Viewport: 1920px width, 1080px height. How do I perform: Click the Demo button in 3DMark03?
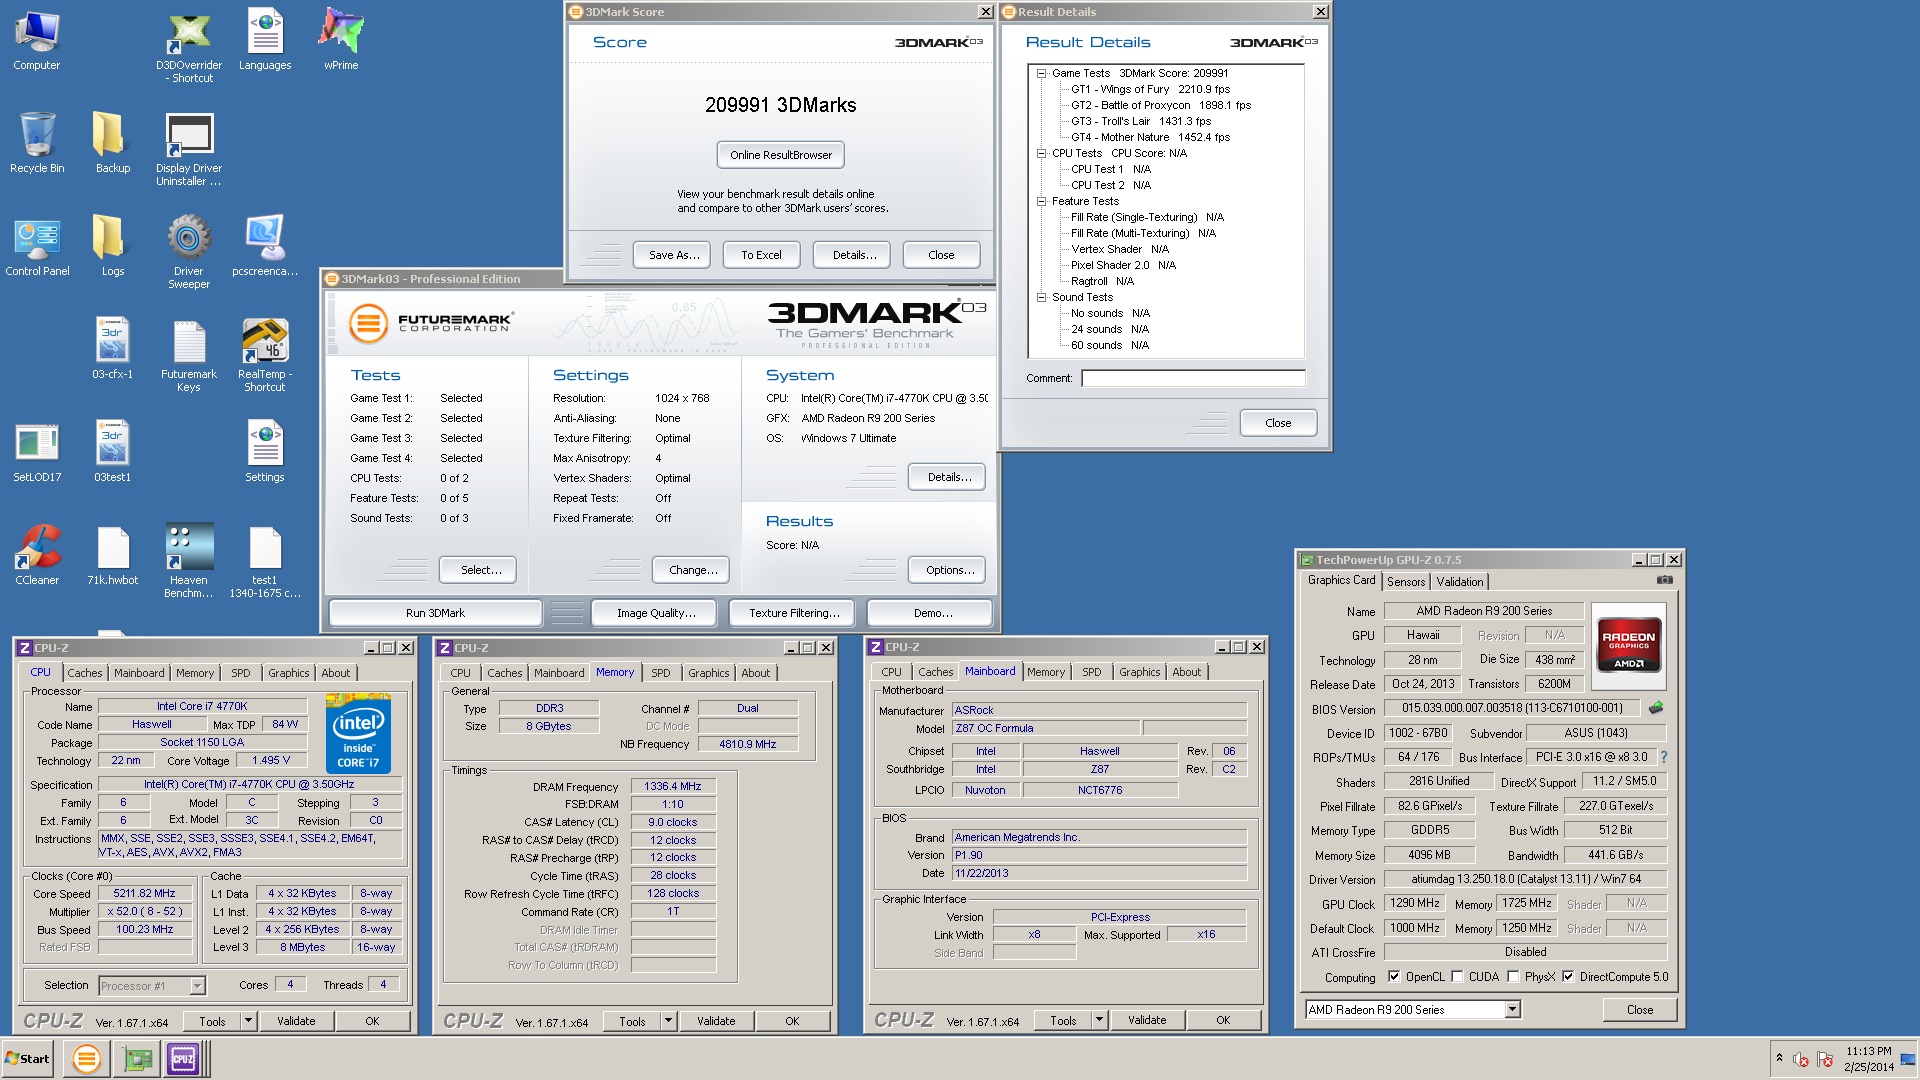[932, 613]
